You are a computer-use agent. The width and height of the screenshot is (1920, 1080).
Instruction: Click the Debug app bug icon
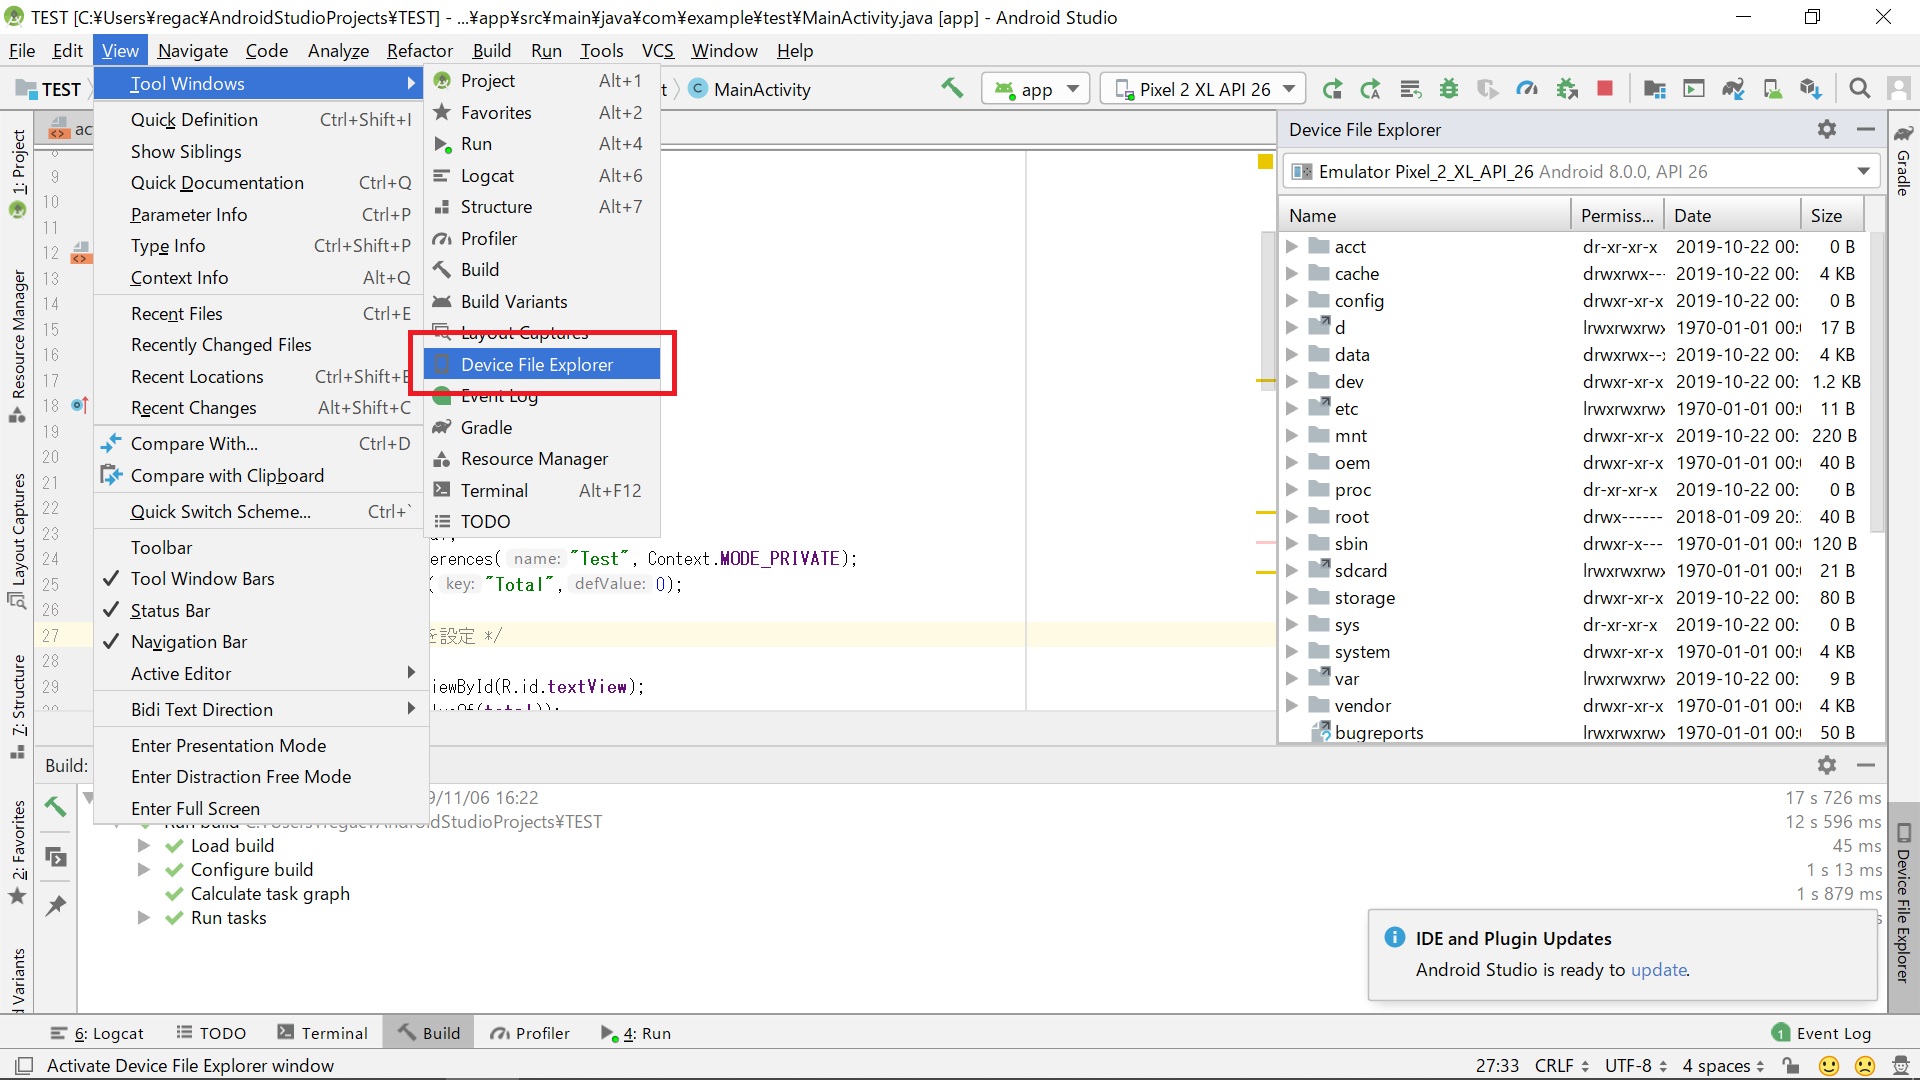click(x=1448, y=89)
